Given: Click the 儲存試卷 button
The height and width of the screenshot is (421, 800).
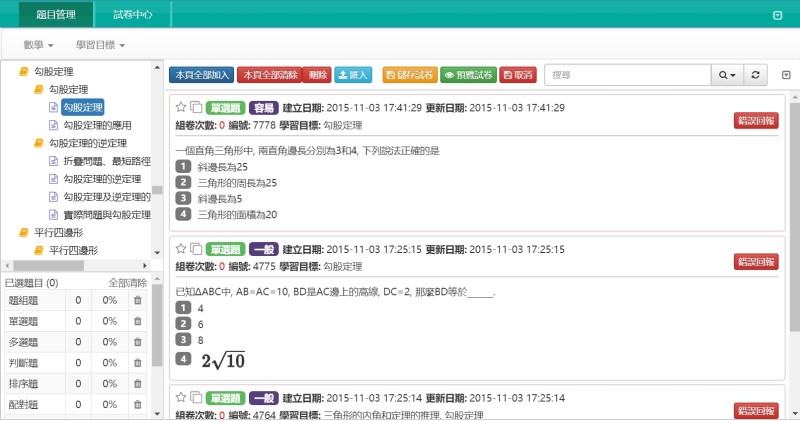Looking at the screenshot, I should point(409,75).
